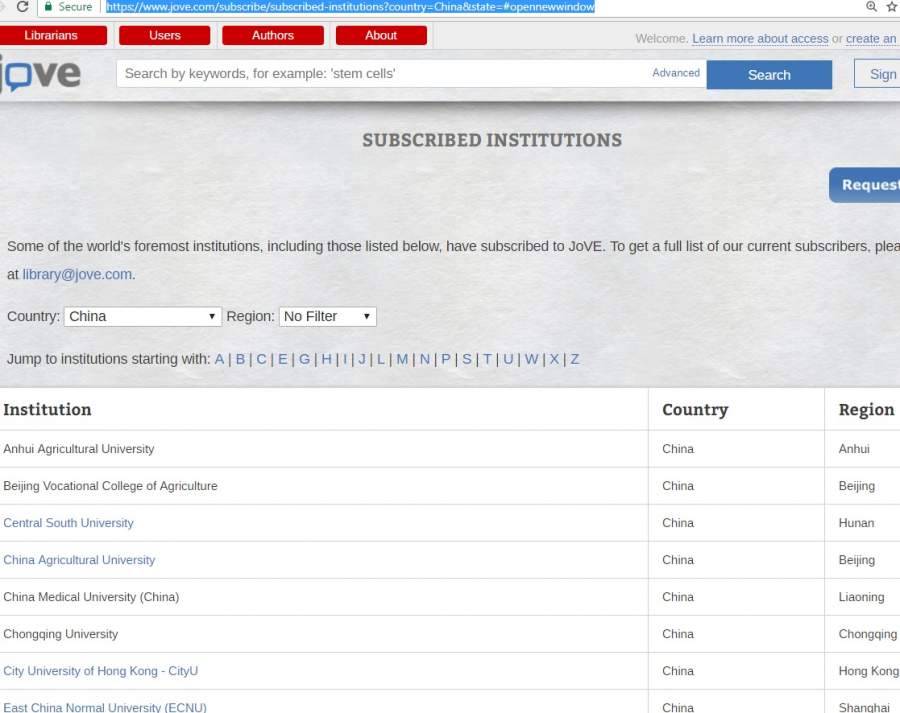The image size is (900, 713).
Task: Jump to institutions starting with N
Action: (x=425, y=359)
